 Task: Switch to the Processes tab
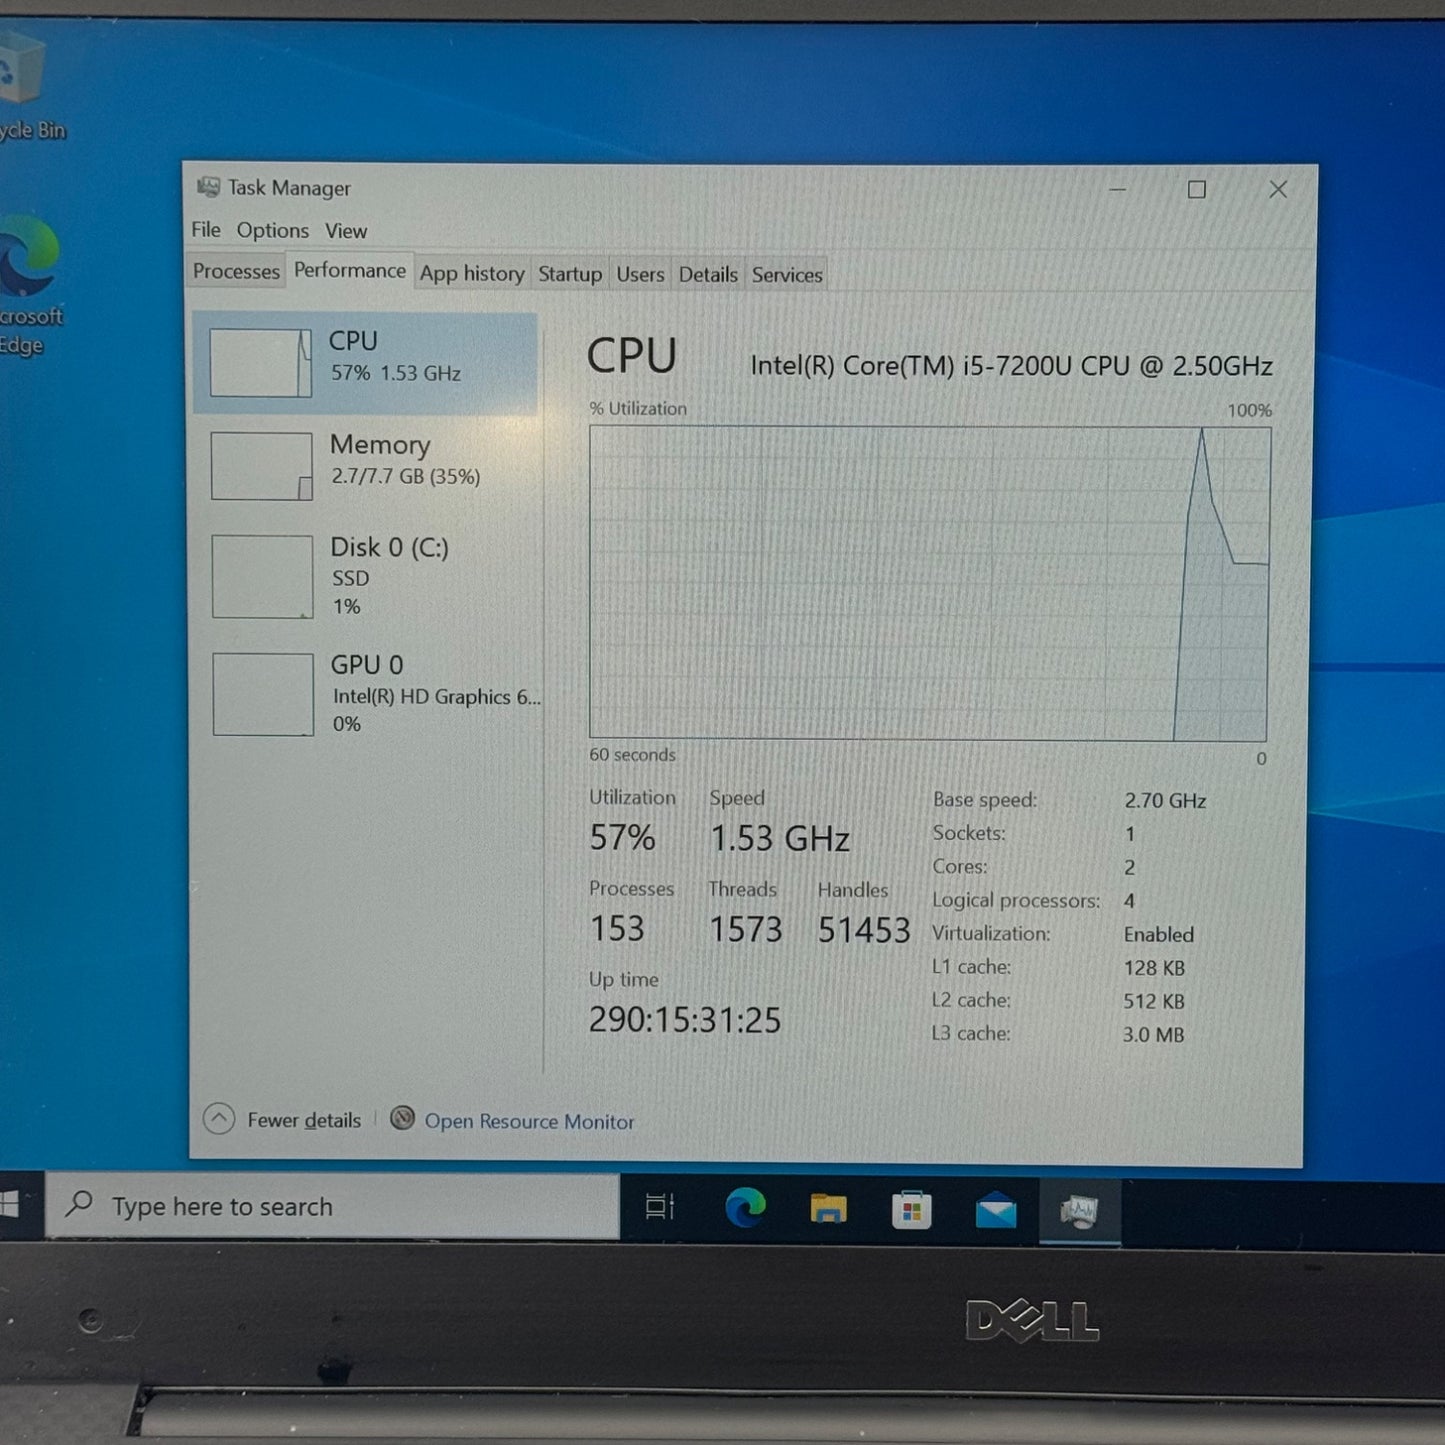236,272
